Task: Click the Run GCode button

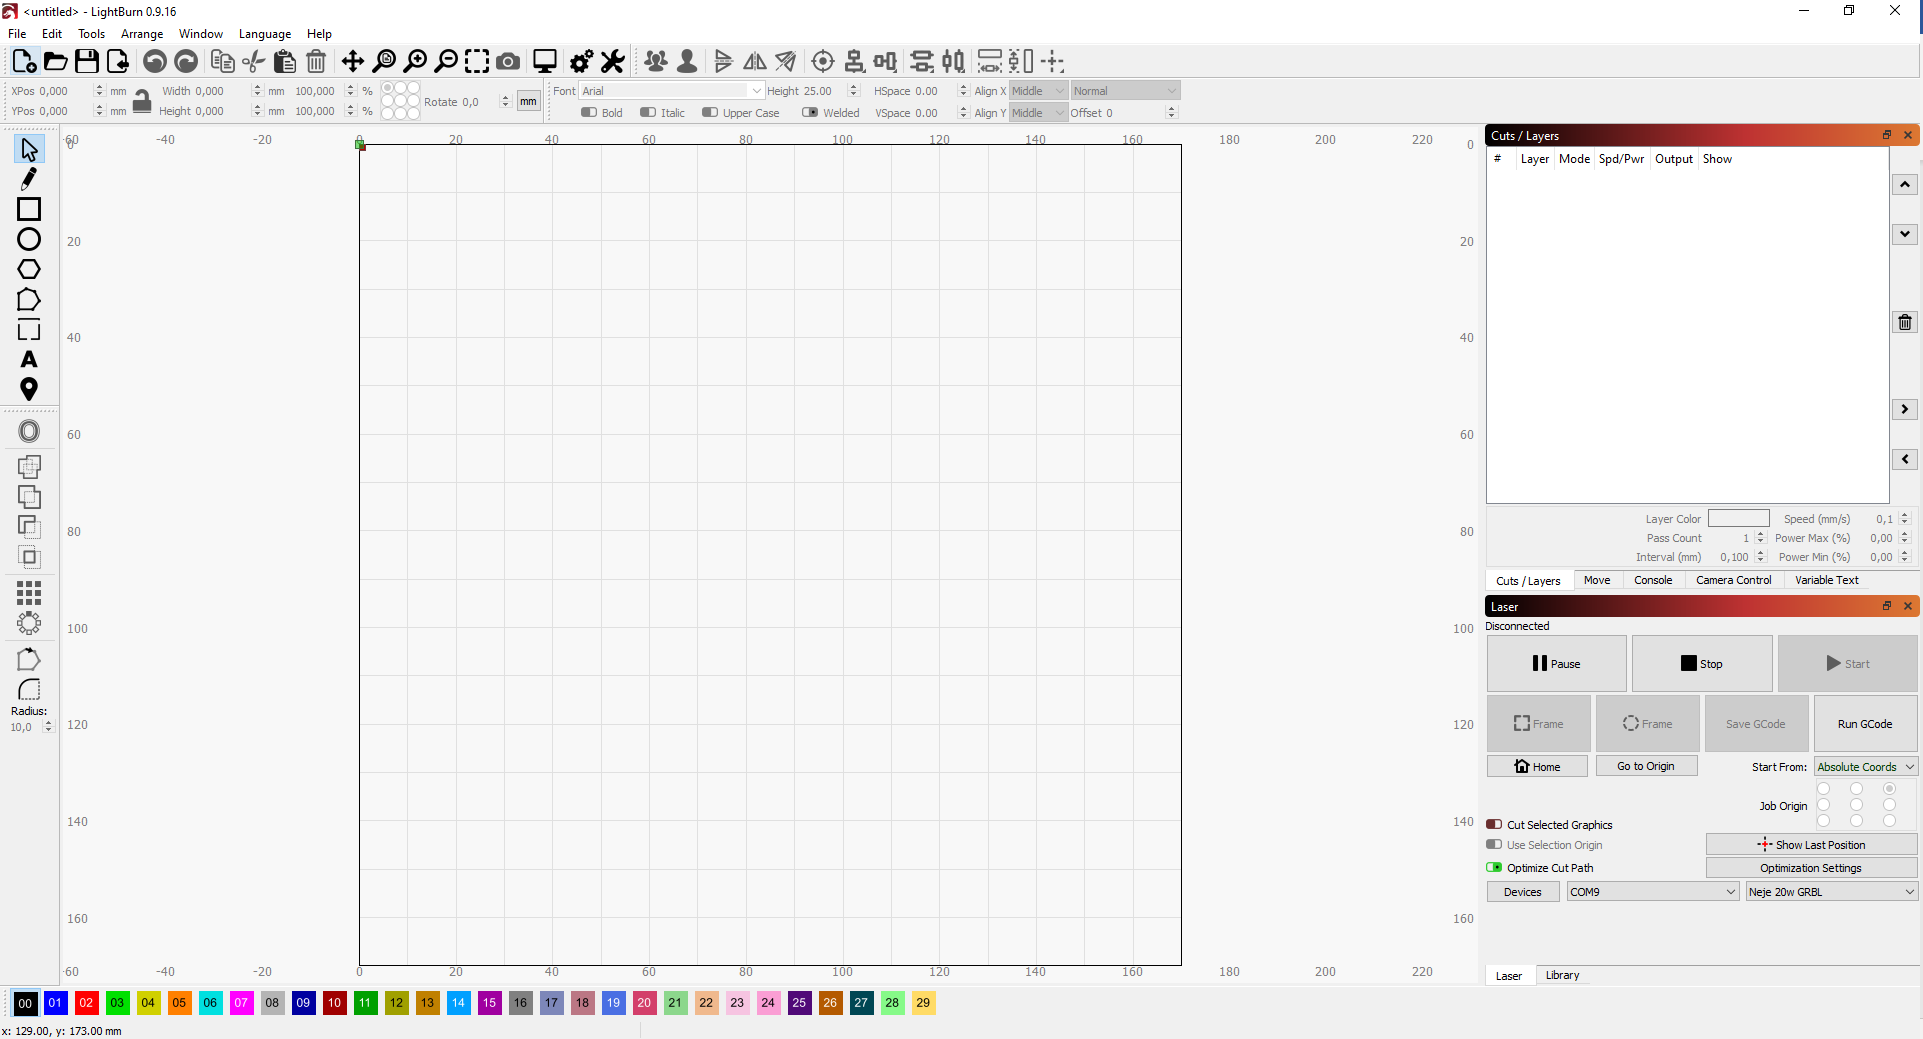Action: (1864, 723)
